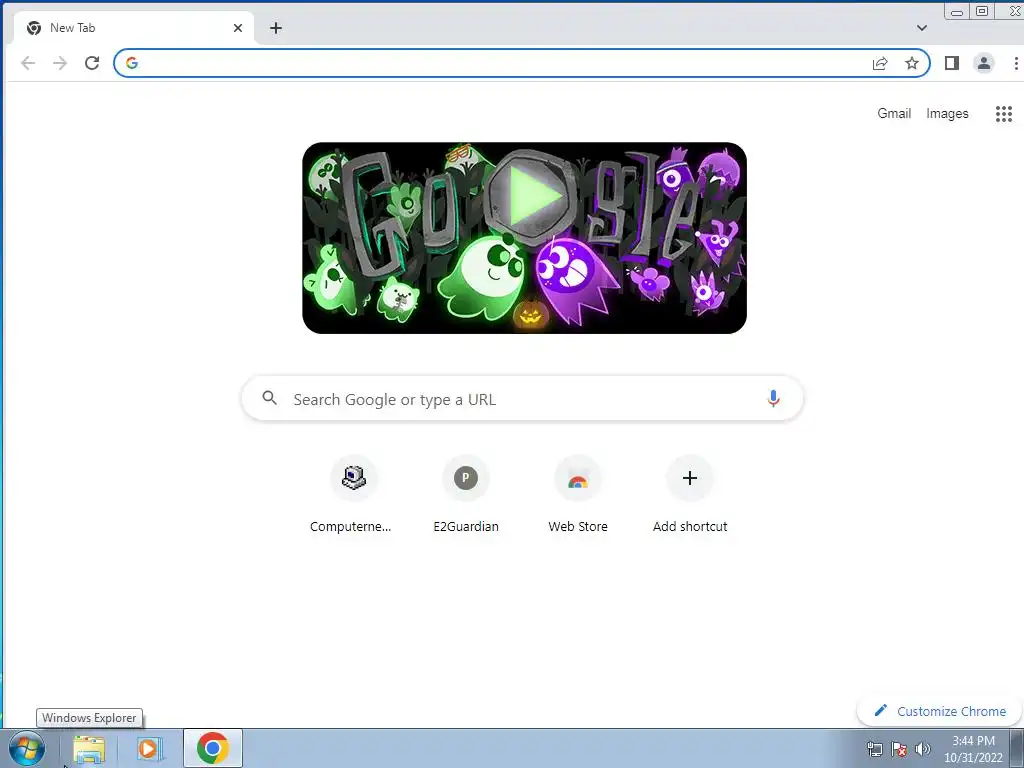Open a new tab with the plus button
Viewport: 1024px width, 768px height.
(x=276, y=28)
